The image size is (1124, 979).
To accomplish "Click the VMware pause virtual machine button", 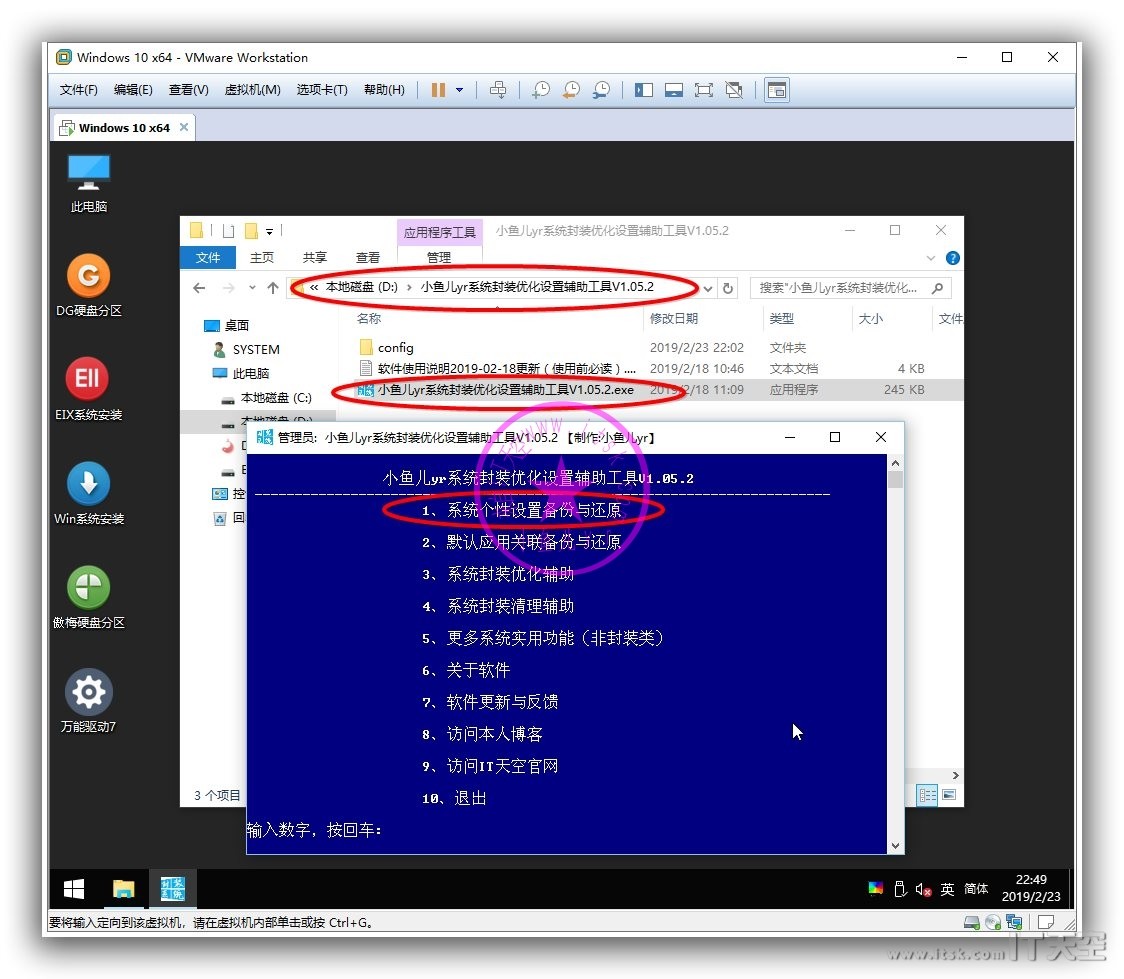I will click(438, 90).
